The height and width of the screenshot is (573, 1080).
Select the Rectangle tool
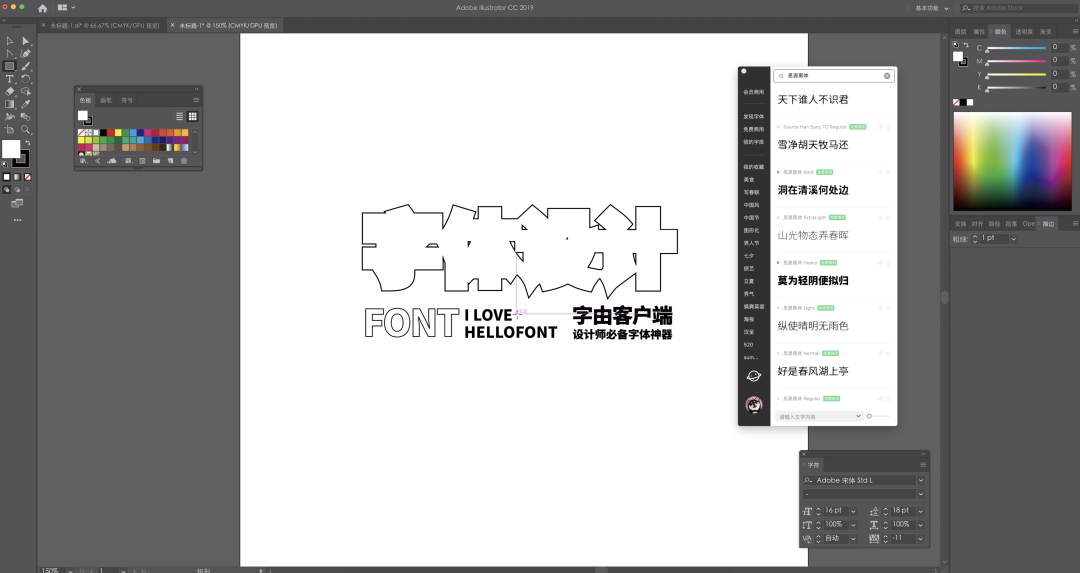click(10, 66)
